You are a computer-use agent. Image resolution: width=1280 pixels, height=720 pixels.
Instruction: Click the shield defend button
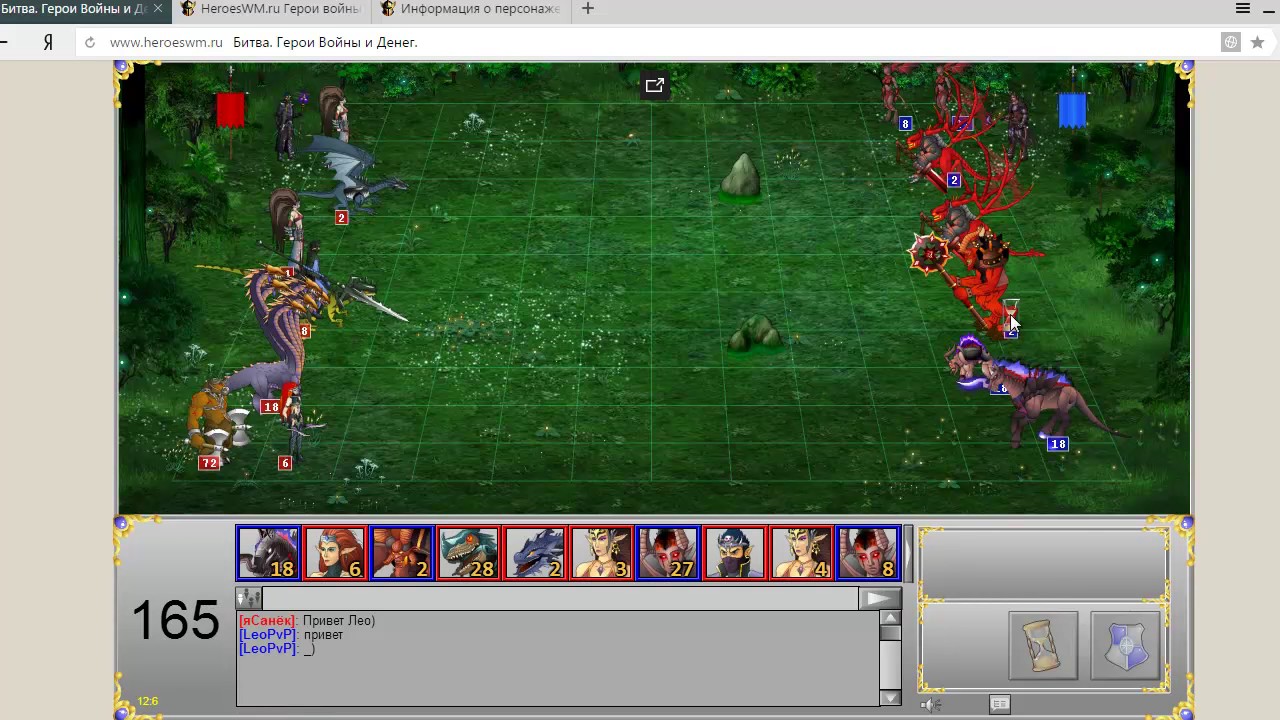click(x=1126, y=646)
